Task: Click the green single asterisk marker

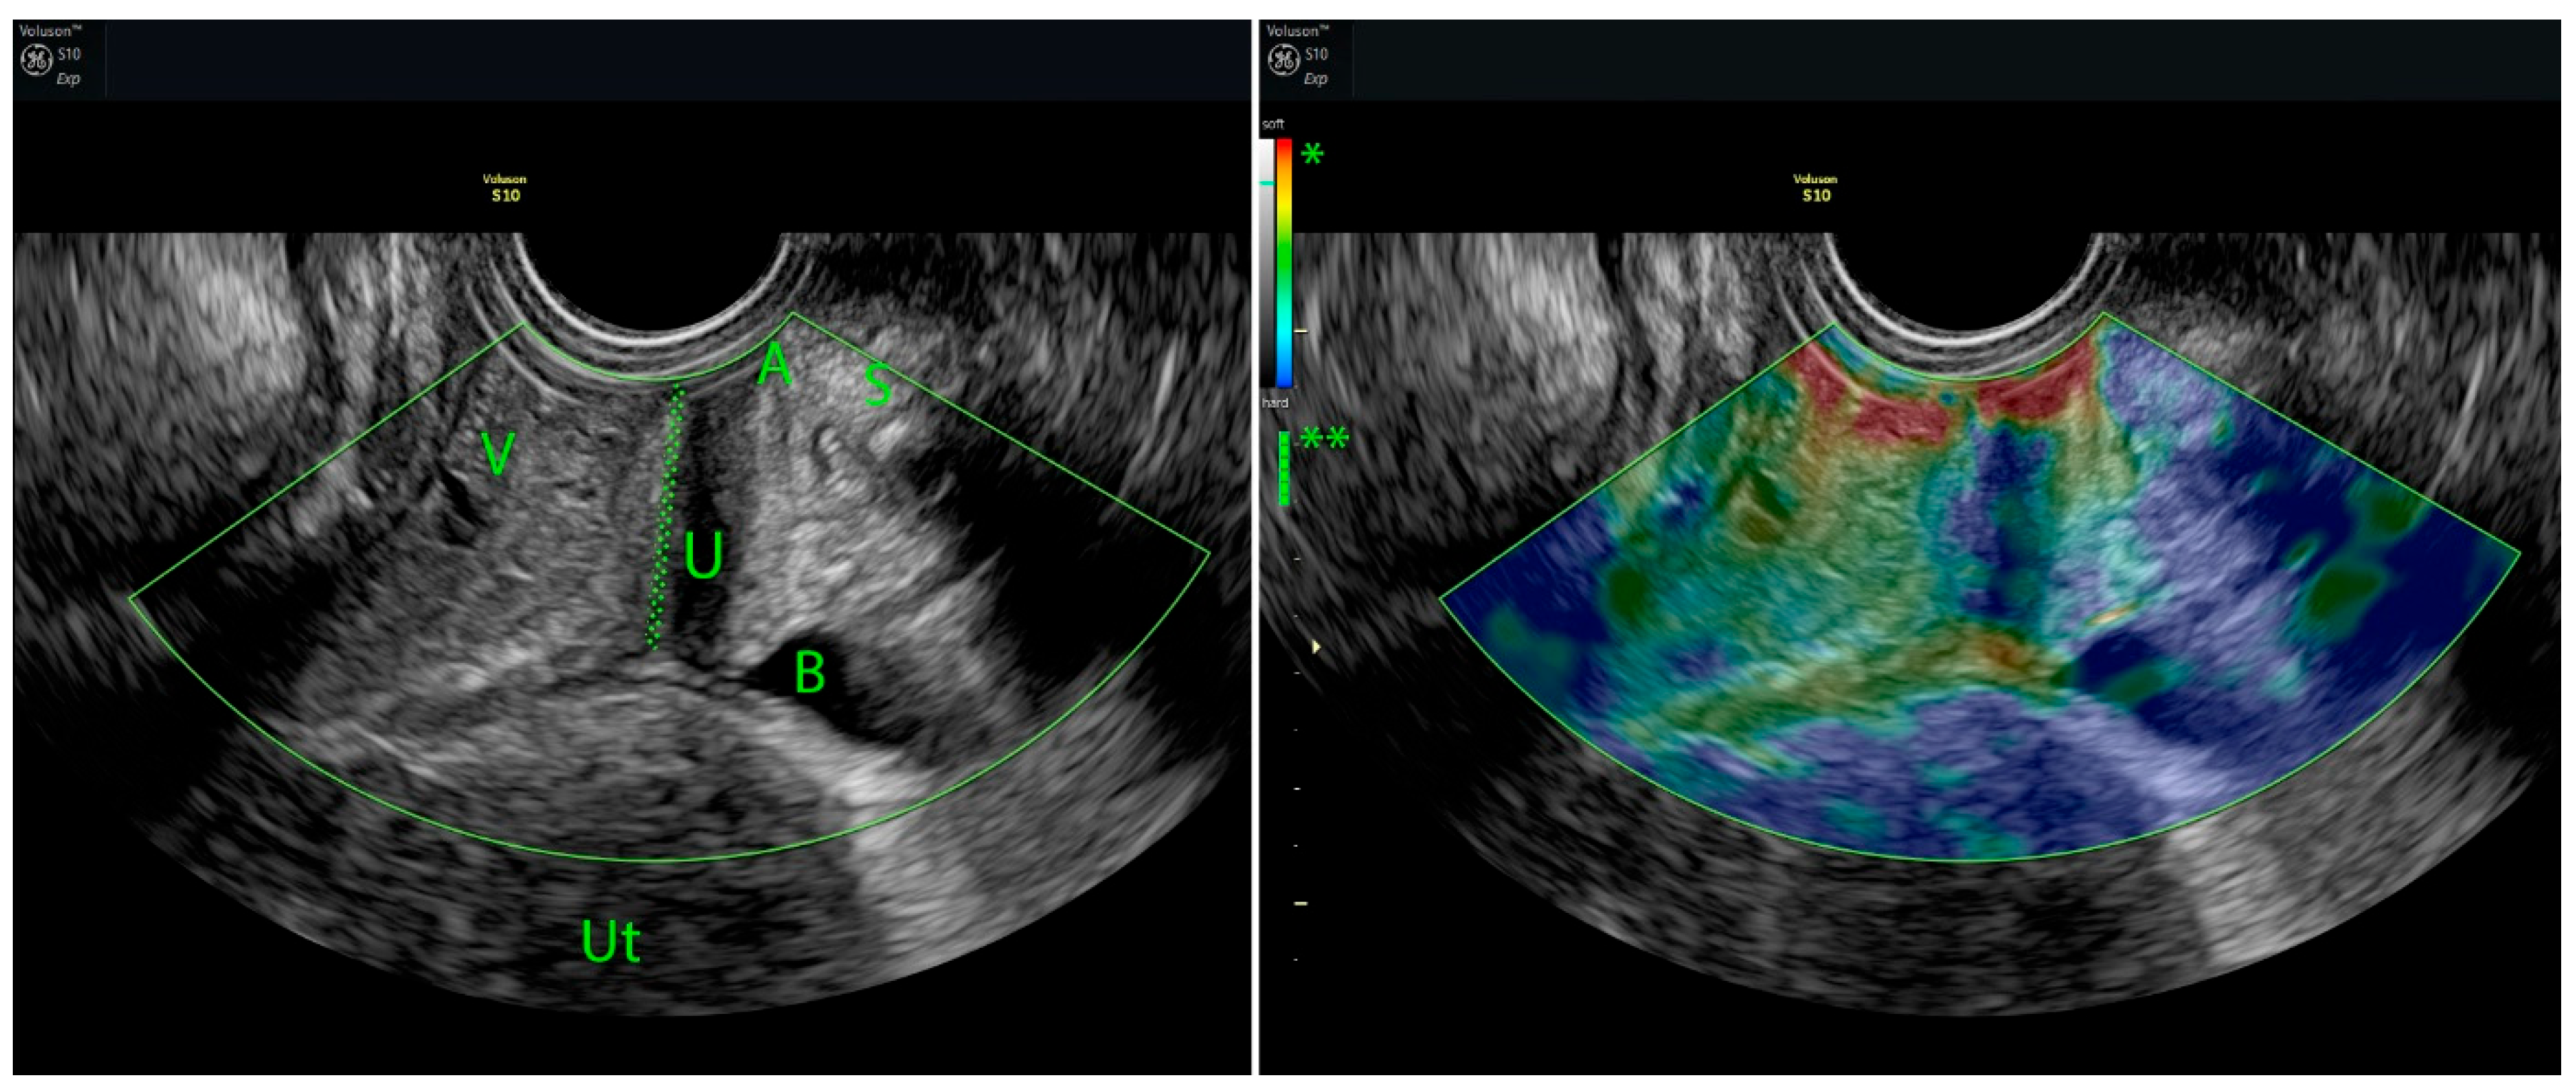Action: (1312, 154)
